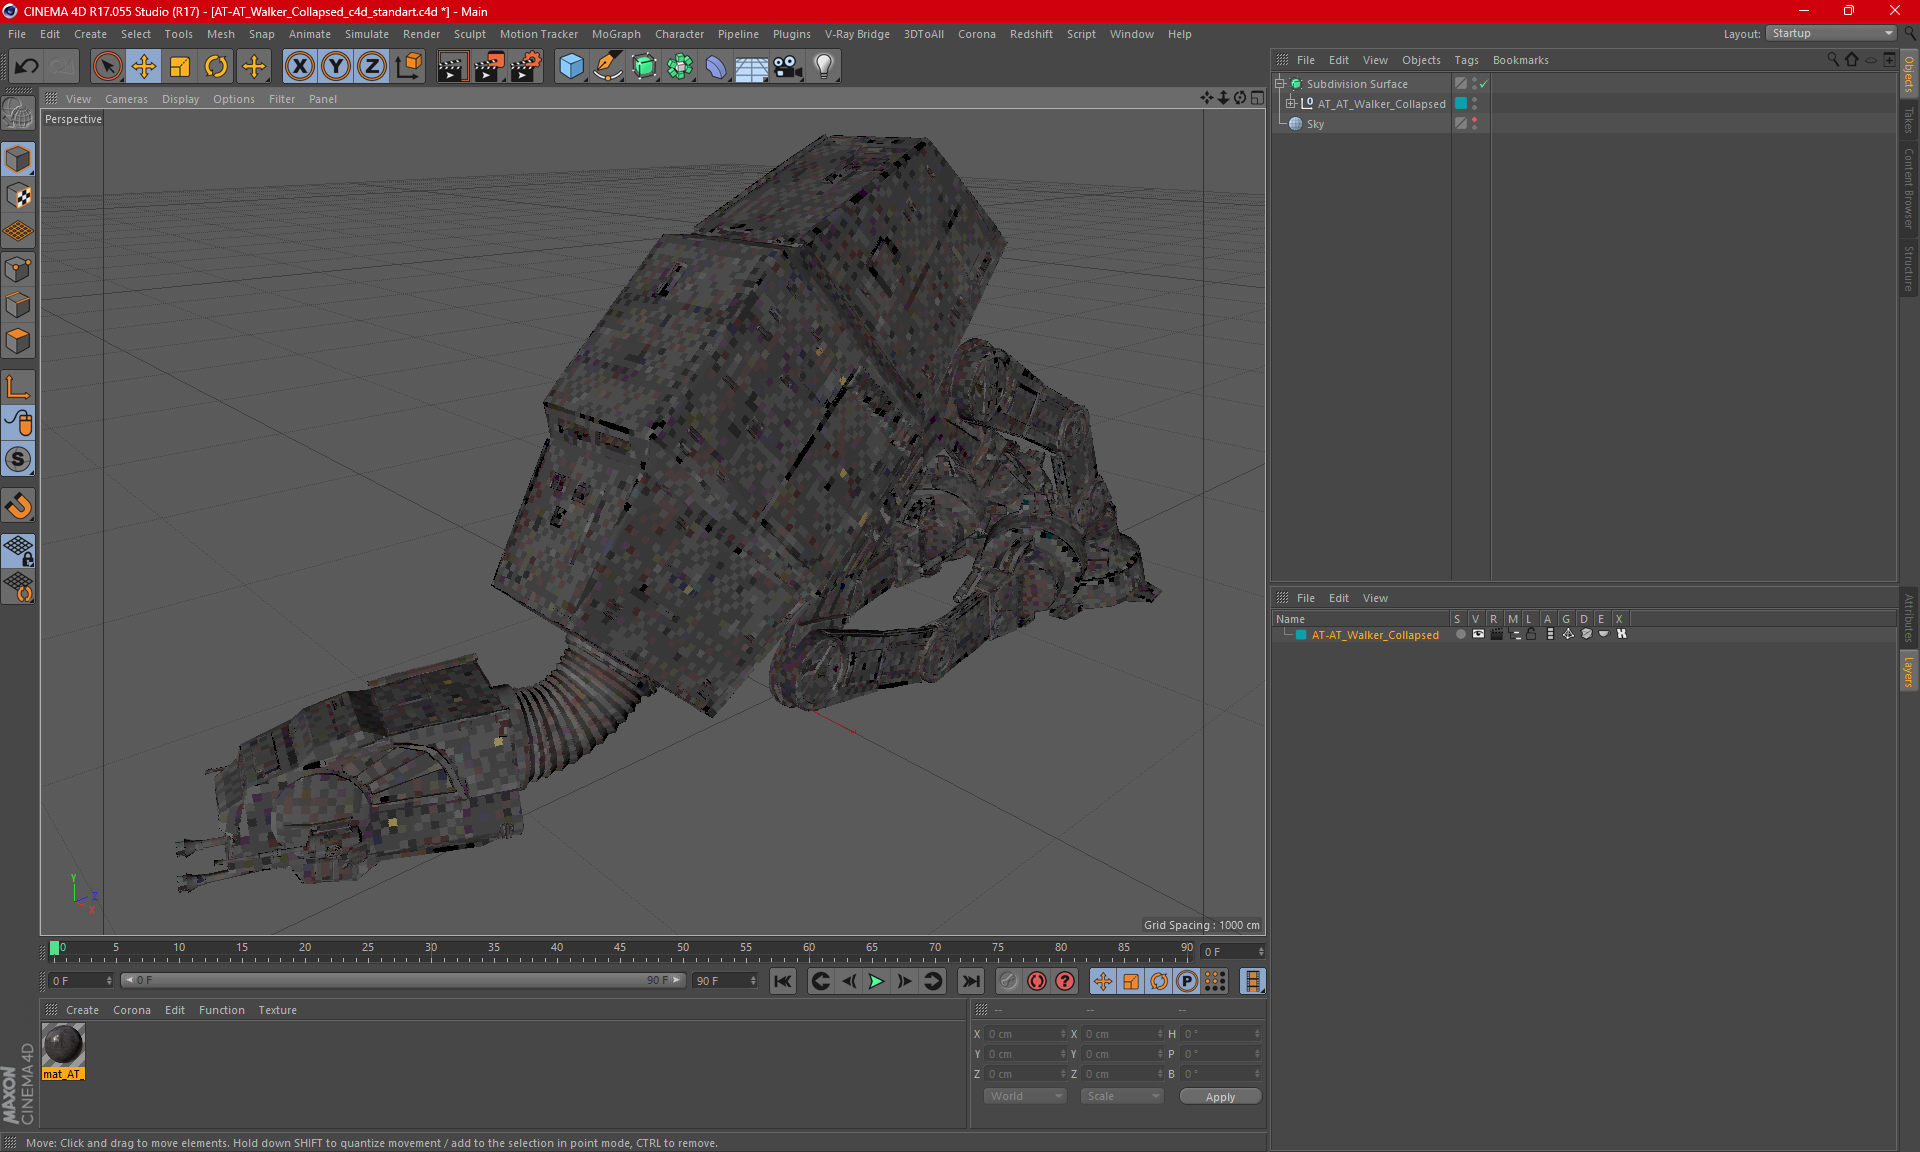Open the World coordinate dropdown
The height and width of the screenshot is (1152, 1920).
(1025, 1096)
